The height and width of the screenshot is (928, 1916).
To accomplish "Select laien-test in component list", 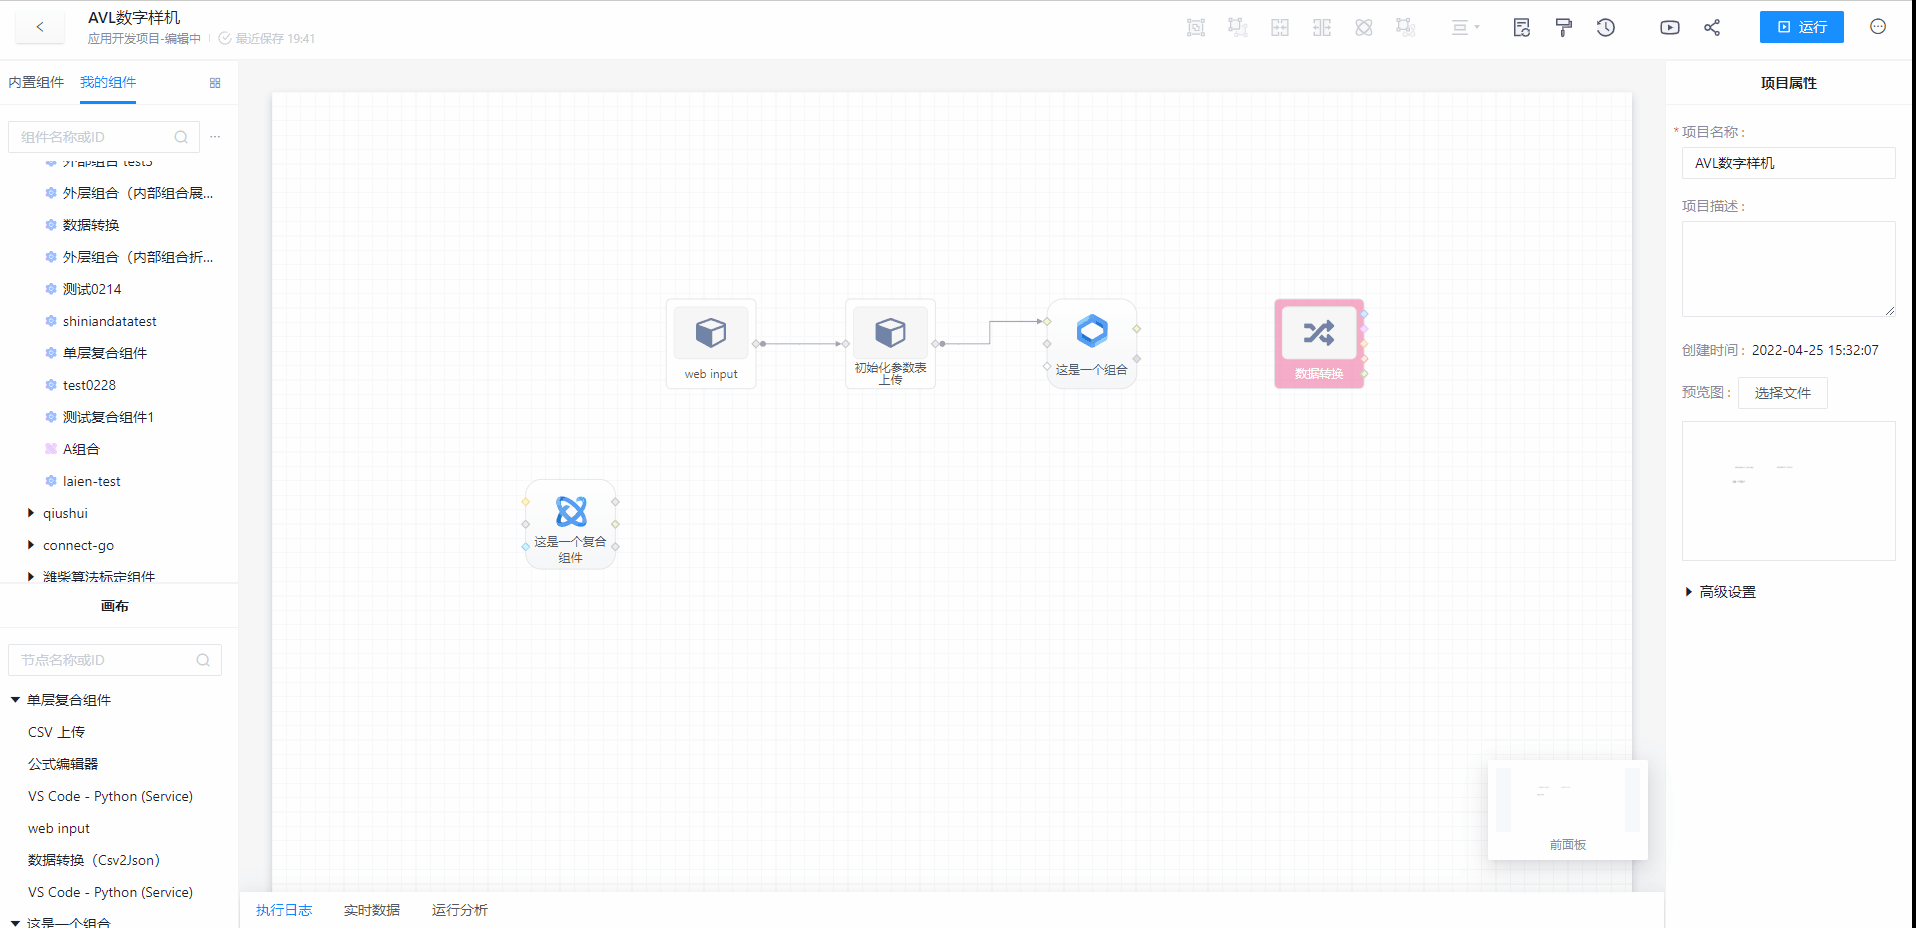I will point(91,481).
